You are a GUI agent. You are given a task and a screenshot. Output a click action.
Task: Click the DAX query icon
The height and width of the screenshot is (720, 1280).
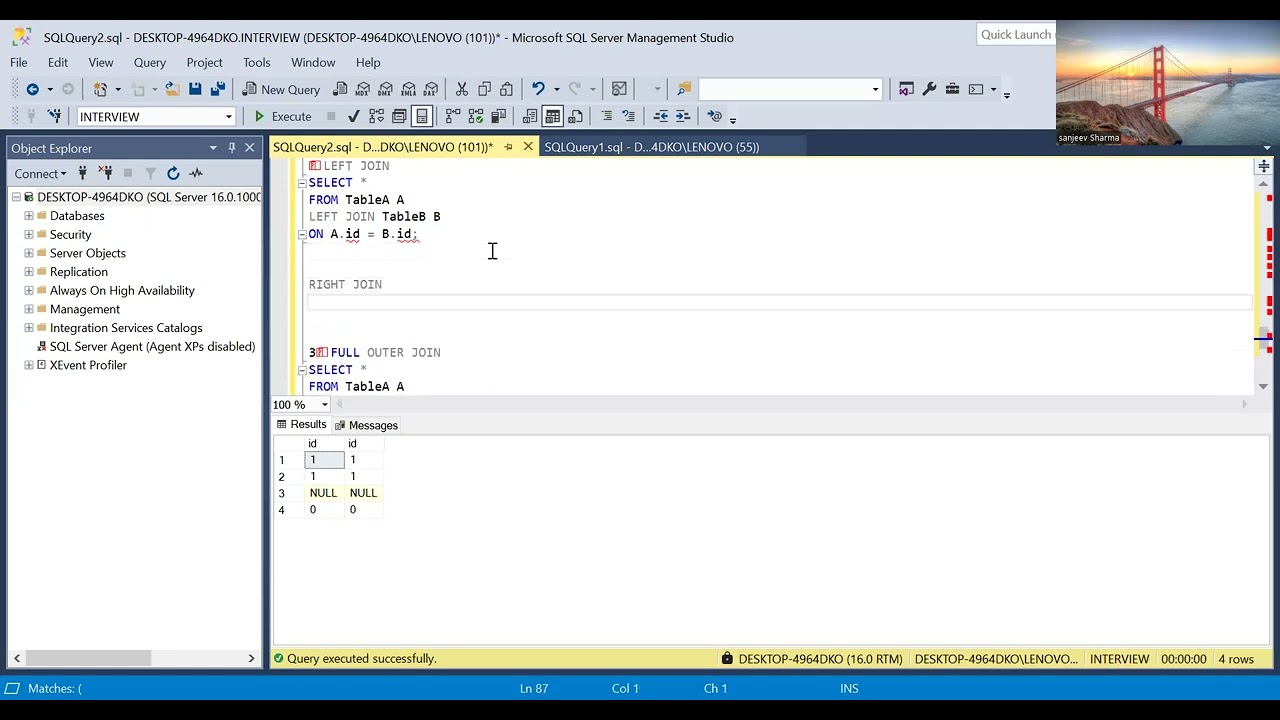pos(431,89)
